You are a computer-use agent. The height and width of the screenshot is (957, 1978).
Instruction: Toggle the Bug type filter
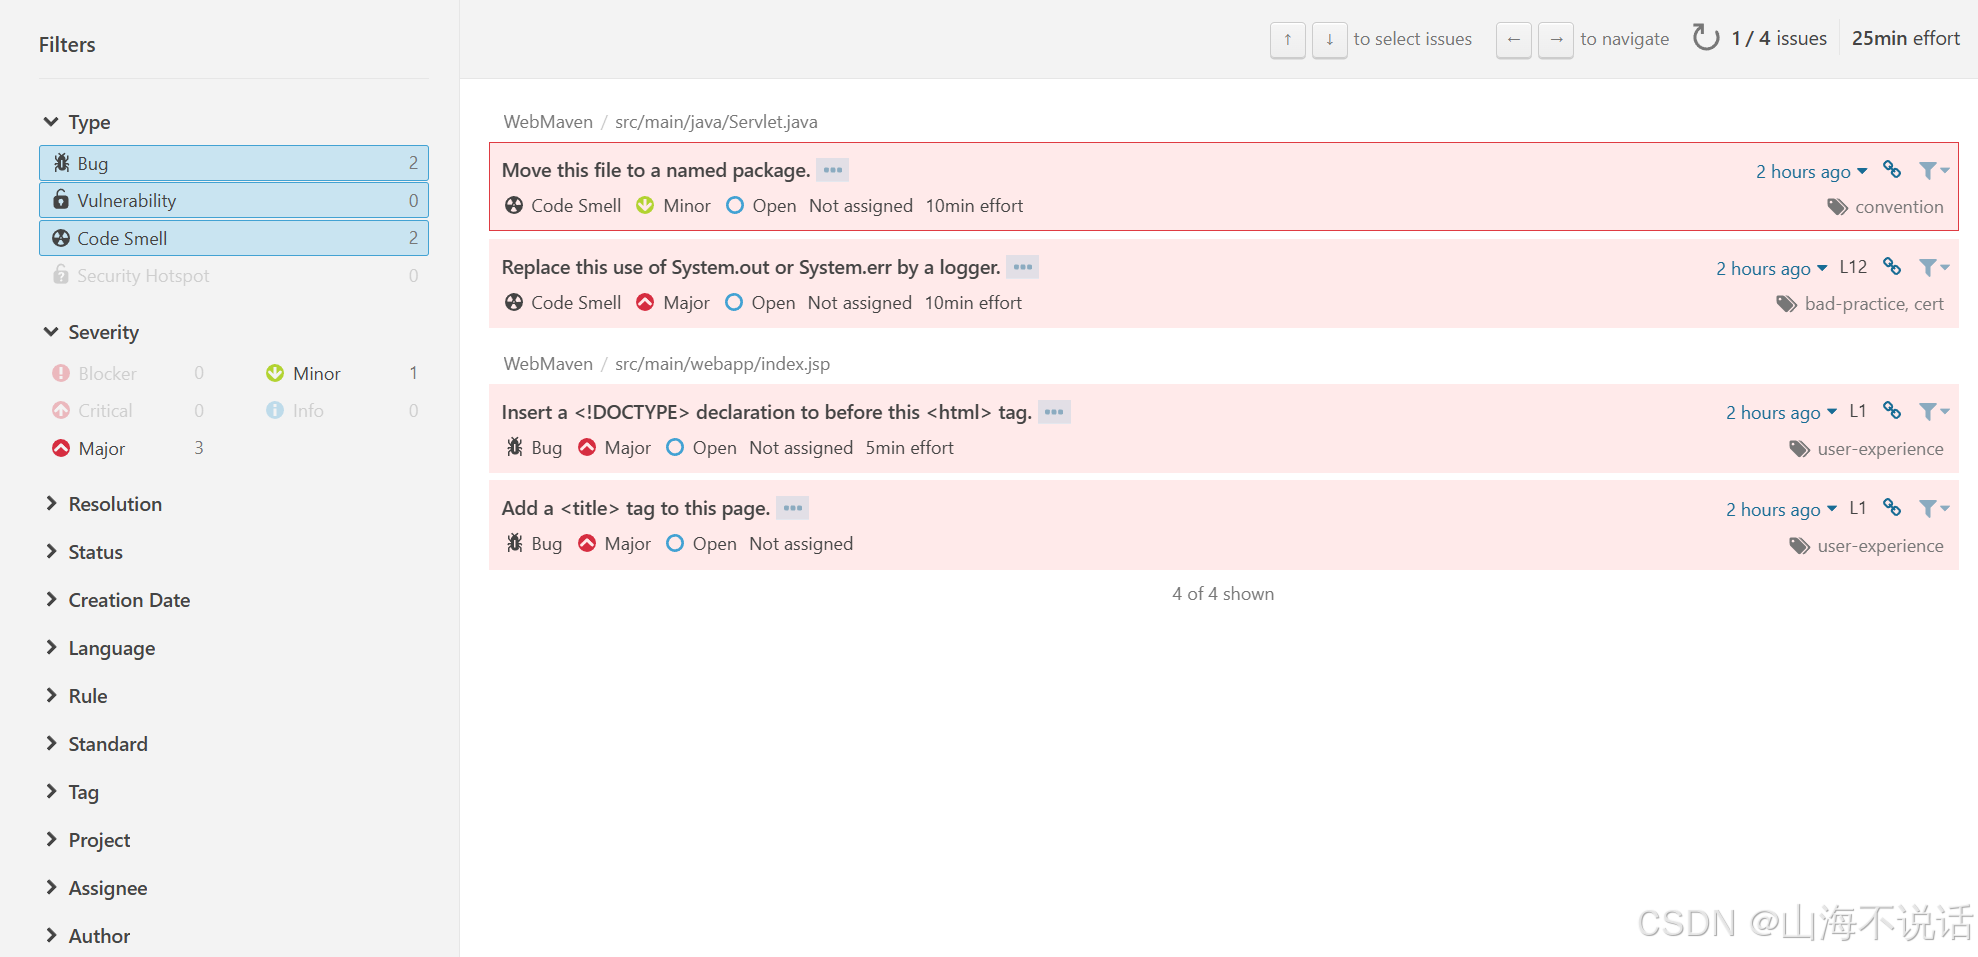233,162
